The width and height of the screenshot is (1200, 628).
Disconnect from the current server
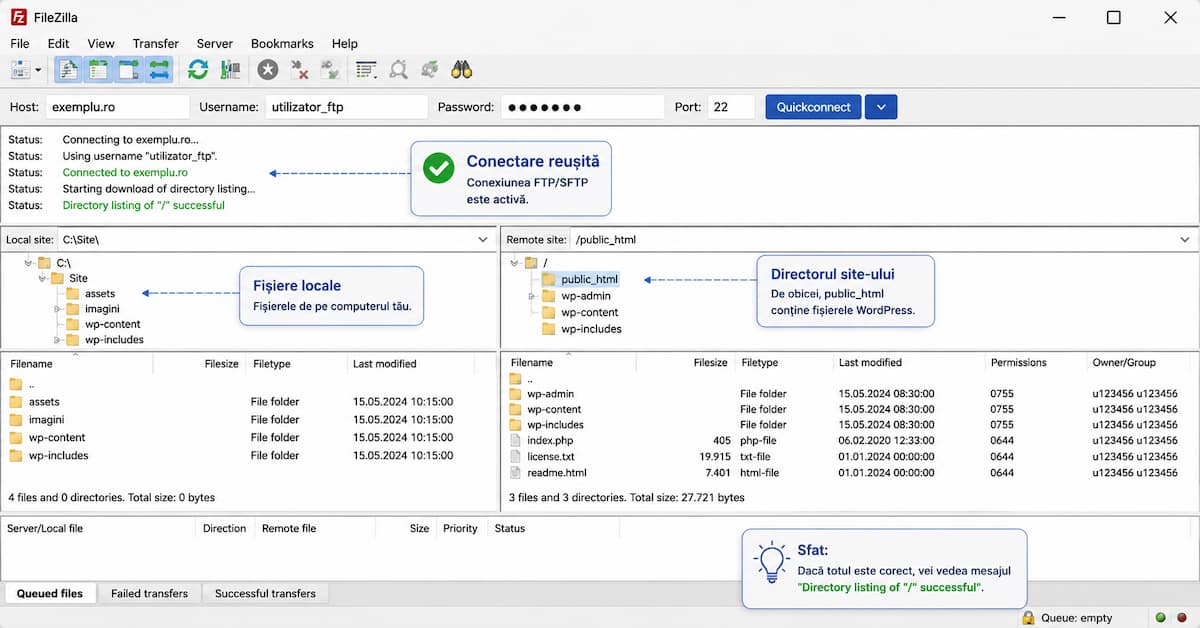click(x=299, y=69)
